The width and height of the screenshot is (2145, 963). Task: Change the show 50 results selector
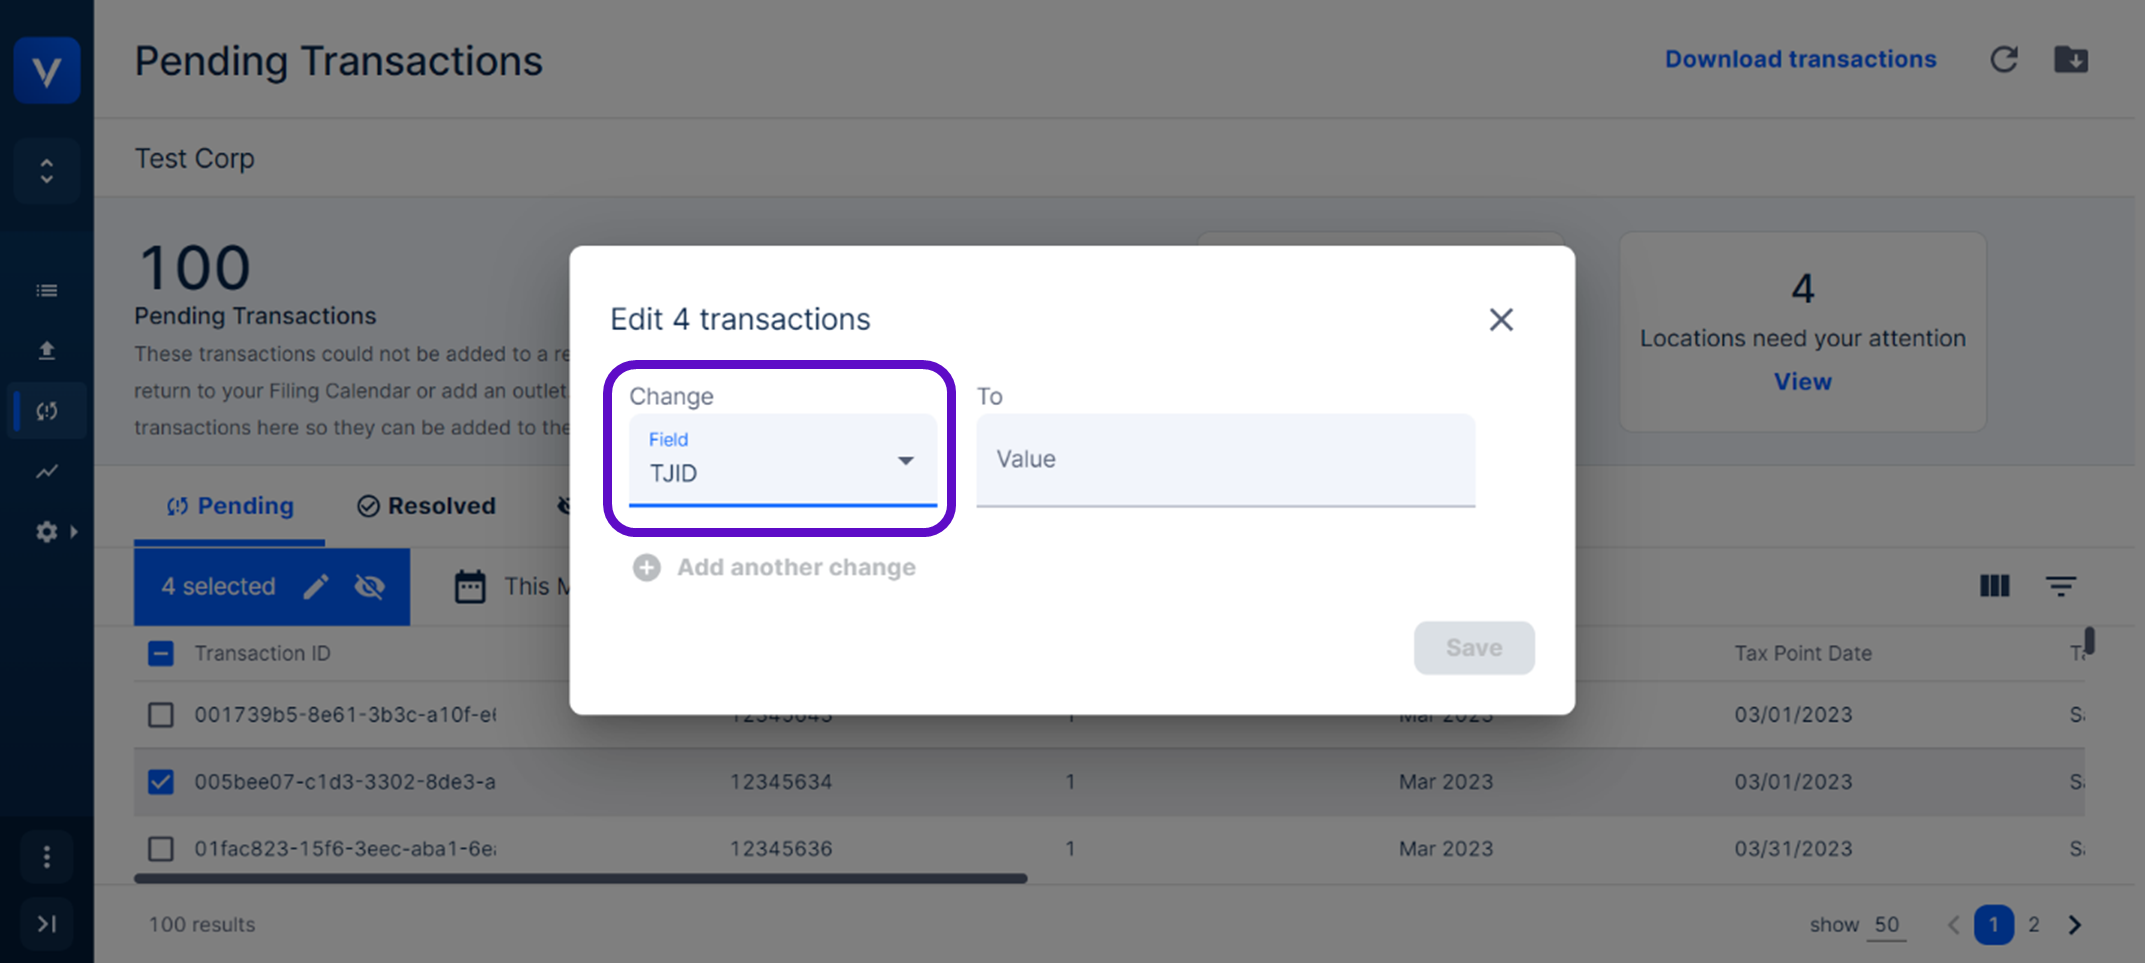pyautogui.click(x=1886, y=925)
